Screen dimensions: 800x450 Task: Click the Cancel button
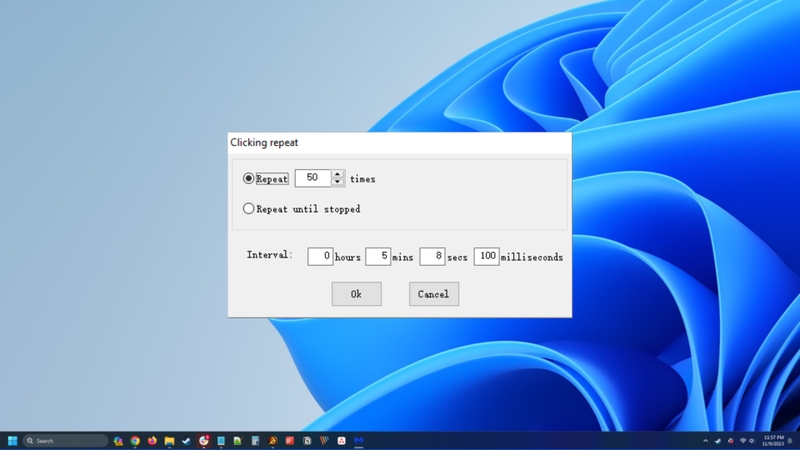pyautogui.click(x=434, y=294)
